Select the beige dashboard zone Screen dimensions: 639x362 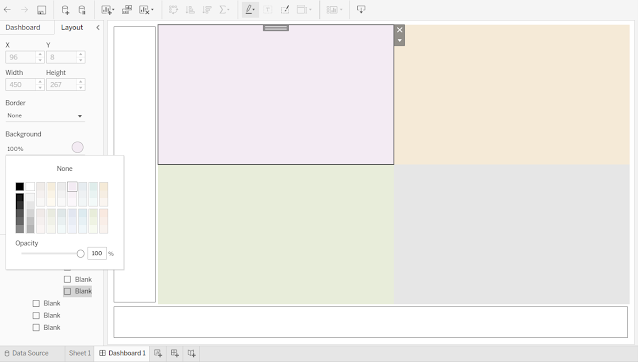click(512, 95)
